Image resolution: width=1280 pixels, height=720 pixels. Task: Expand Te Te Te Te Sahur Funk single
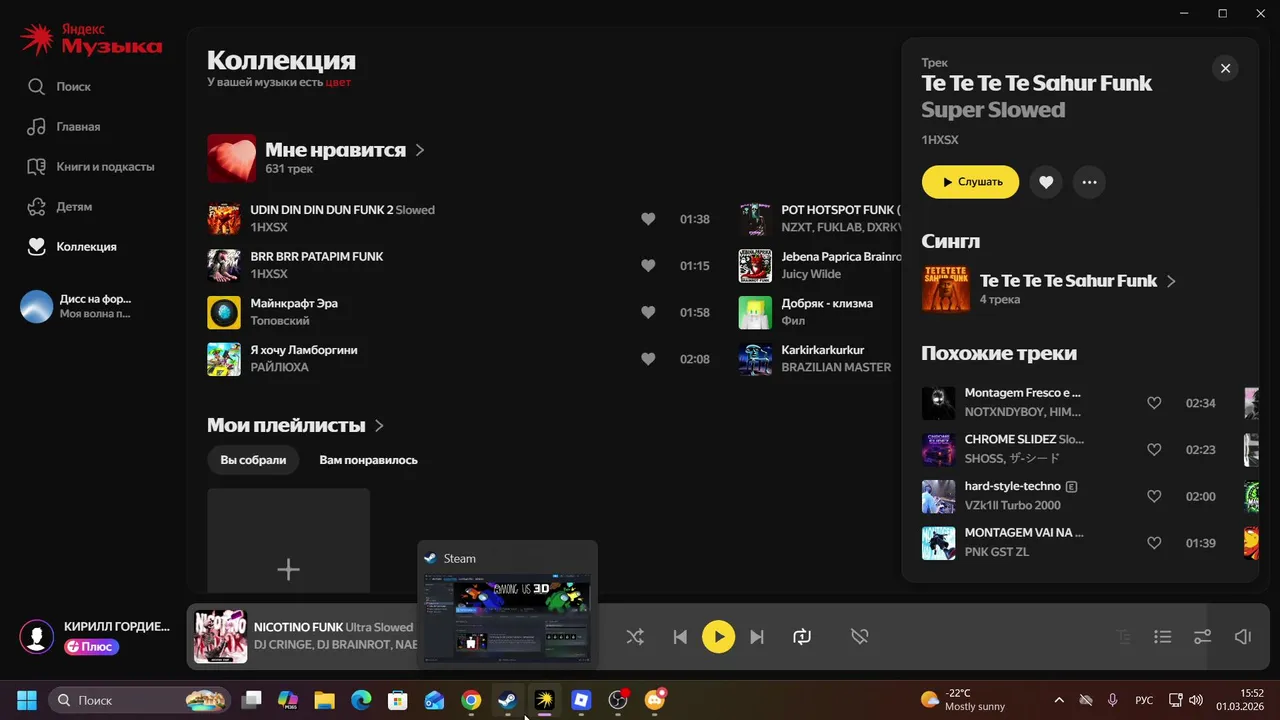click(1171, 281)
